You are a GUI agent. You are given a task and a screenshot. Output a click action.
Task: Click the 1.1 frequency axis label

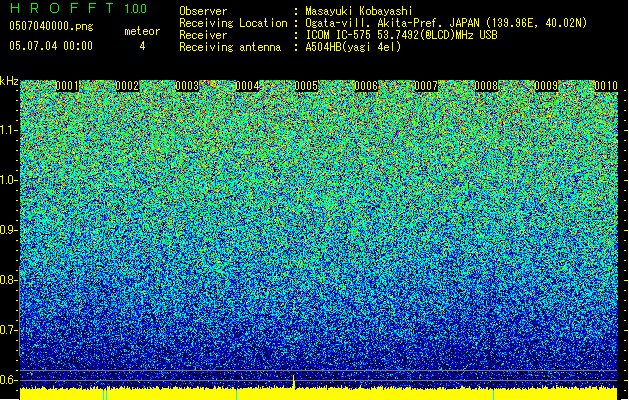click(x=9, y=130)
